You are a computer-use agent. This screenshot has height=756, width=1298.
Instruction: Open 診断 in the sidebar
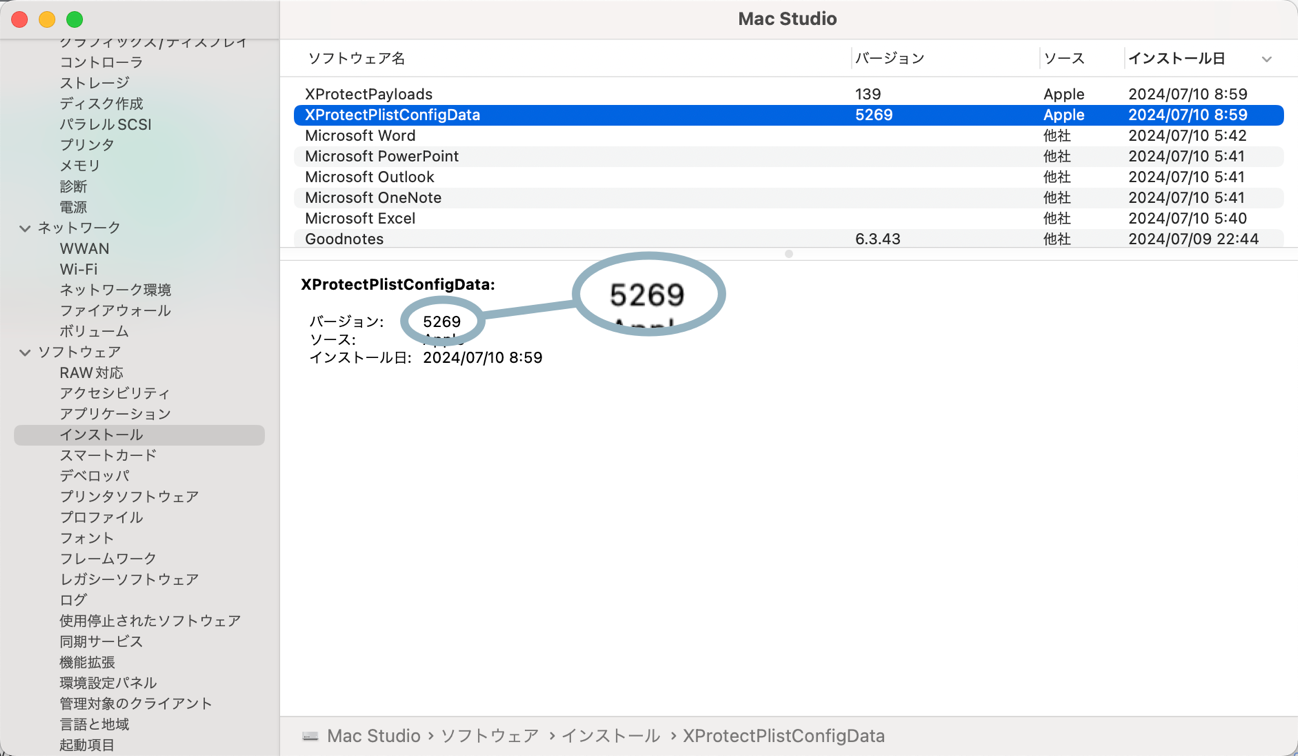(x=73, y=187)
